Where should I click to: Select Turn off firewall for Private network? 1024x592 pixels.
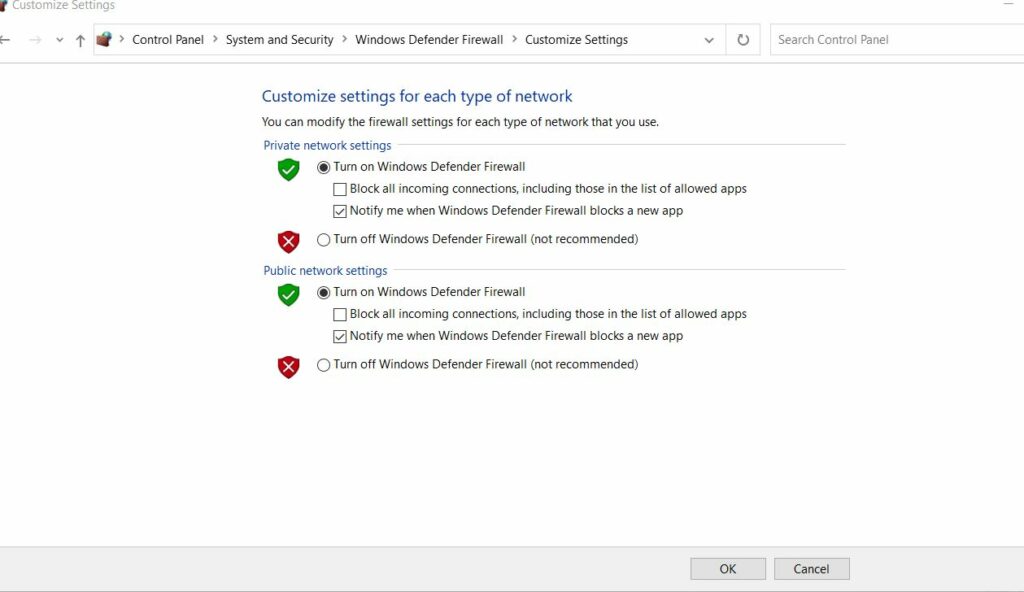[x=323, y=240]
